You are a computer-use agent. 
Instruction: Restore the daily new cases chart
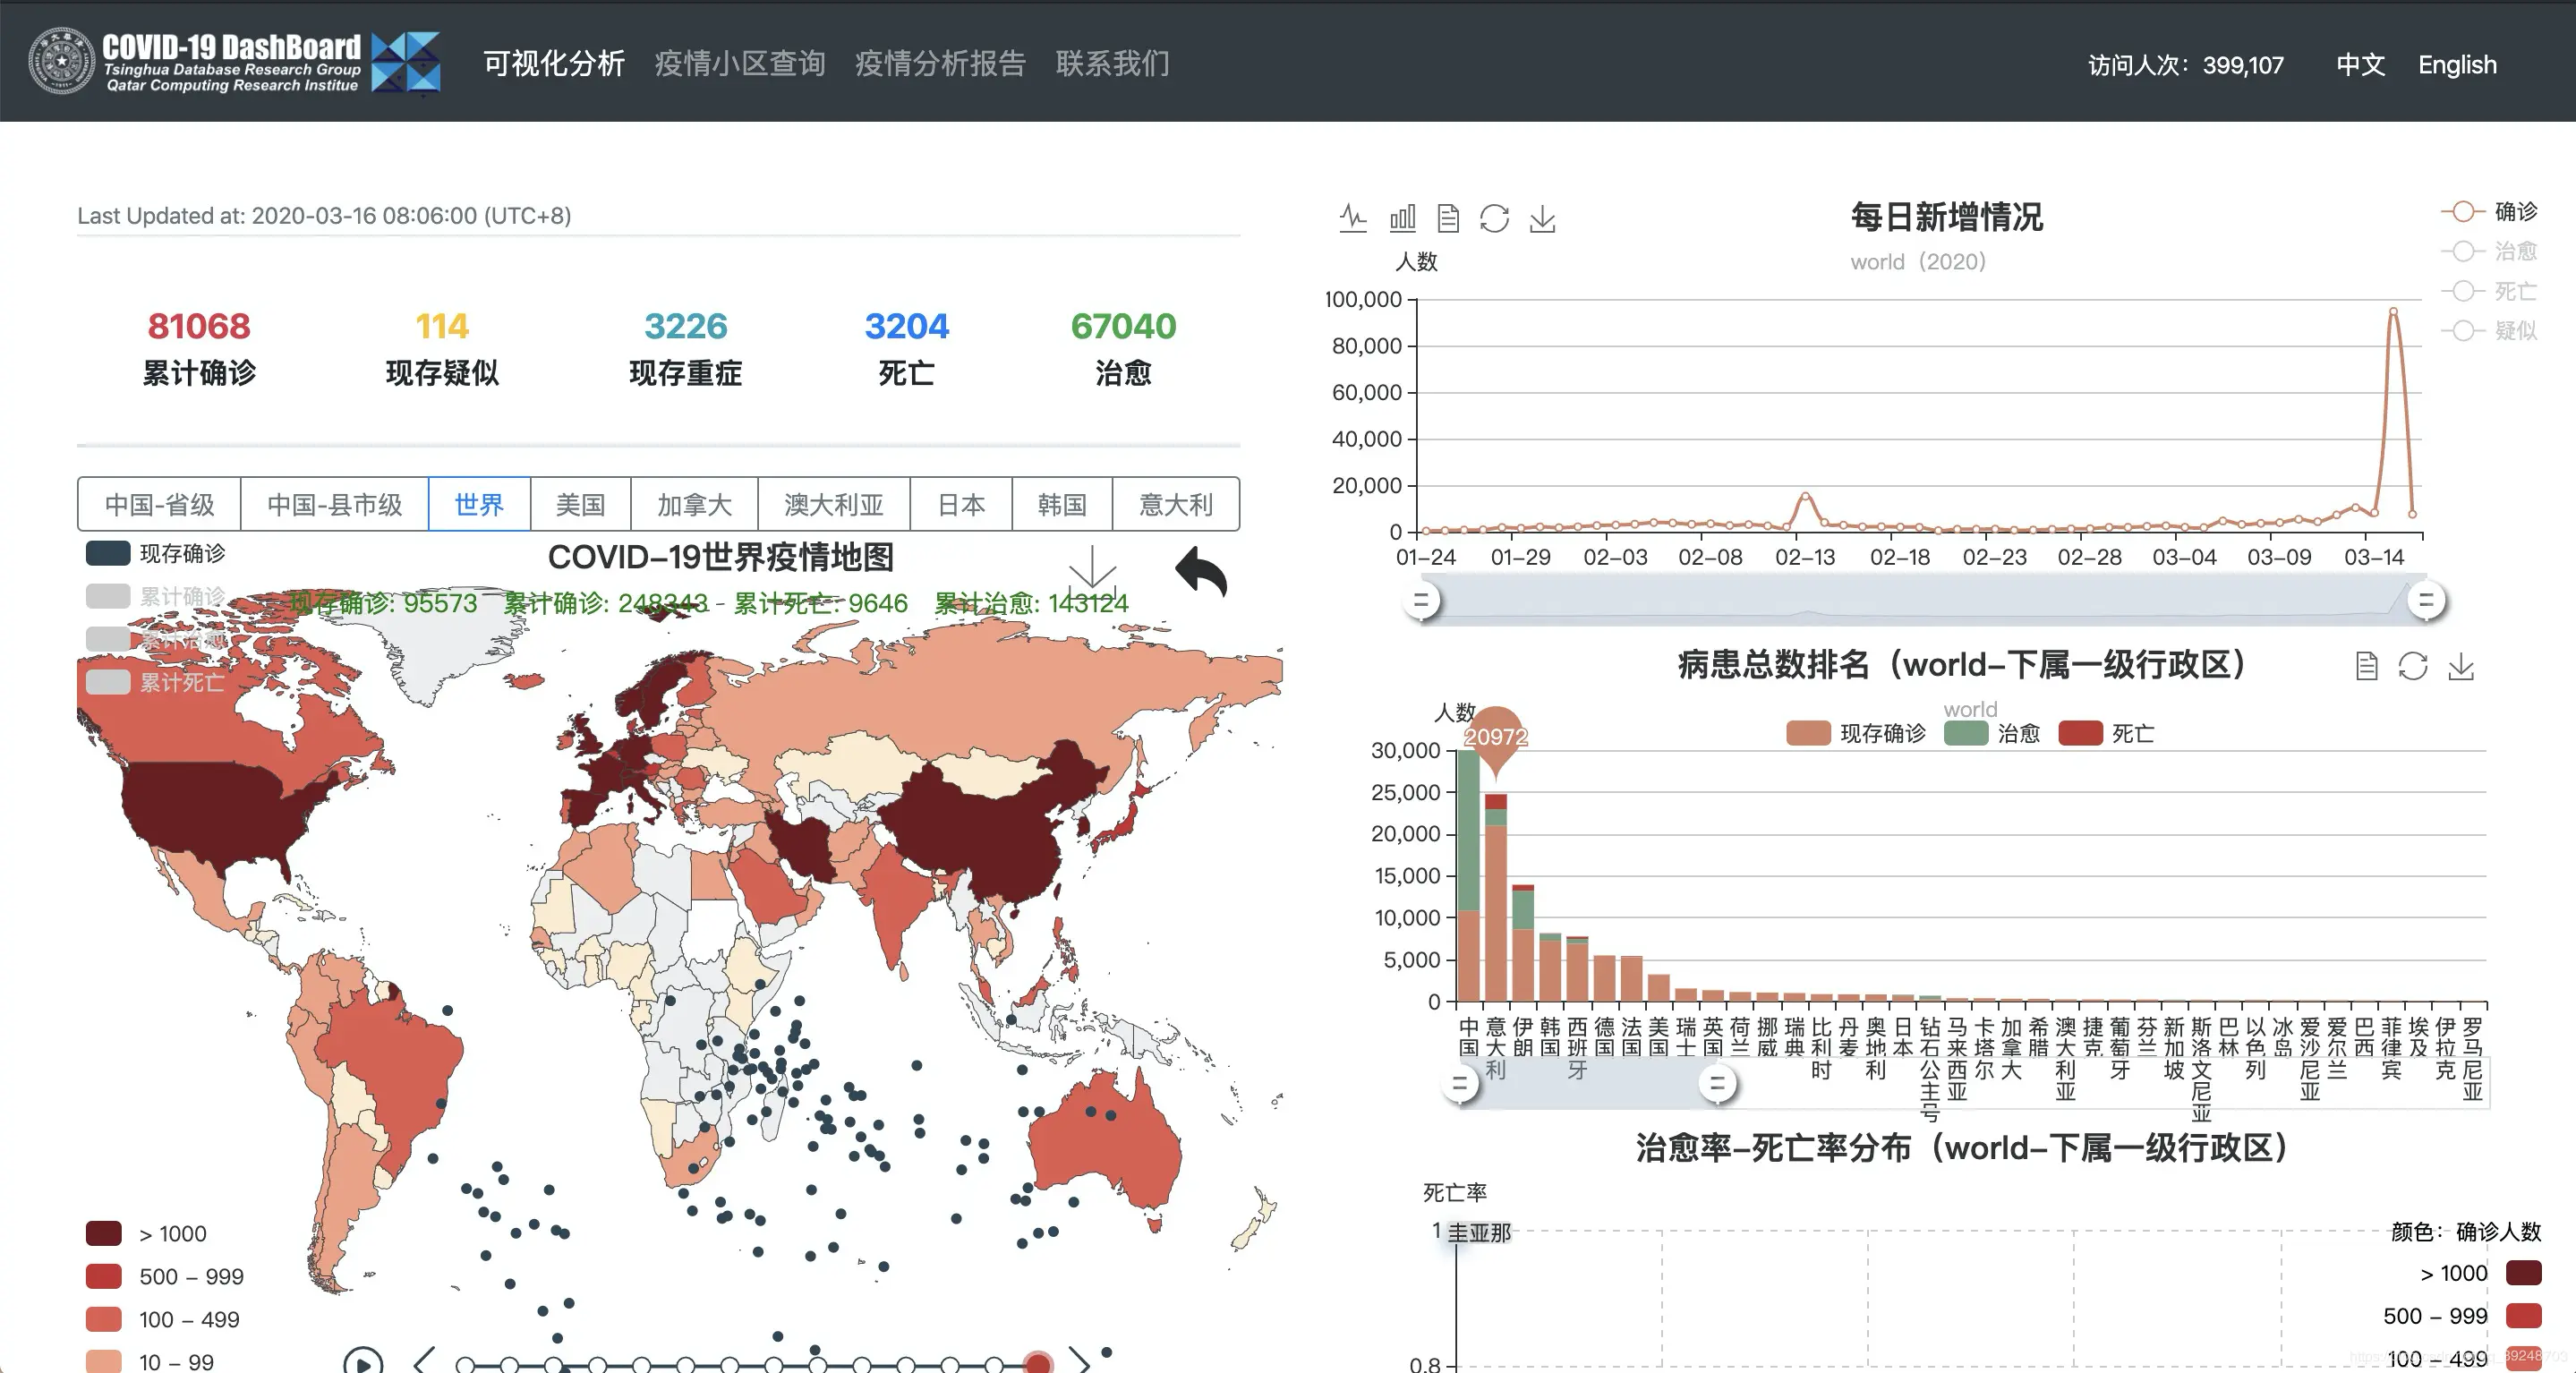(x=1494, y=217)
